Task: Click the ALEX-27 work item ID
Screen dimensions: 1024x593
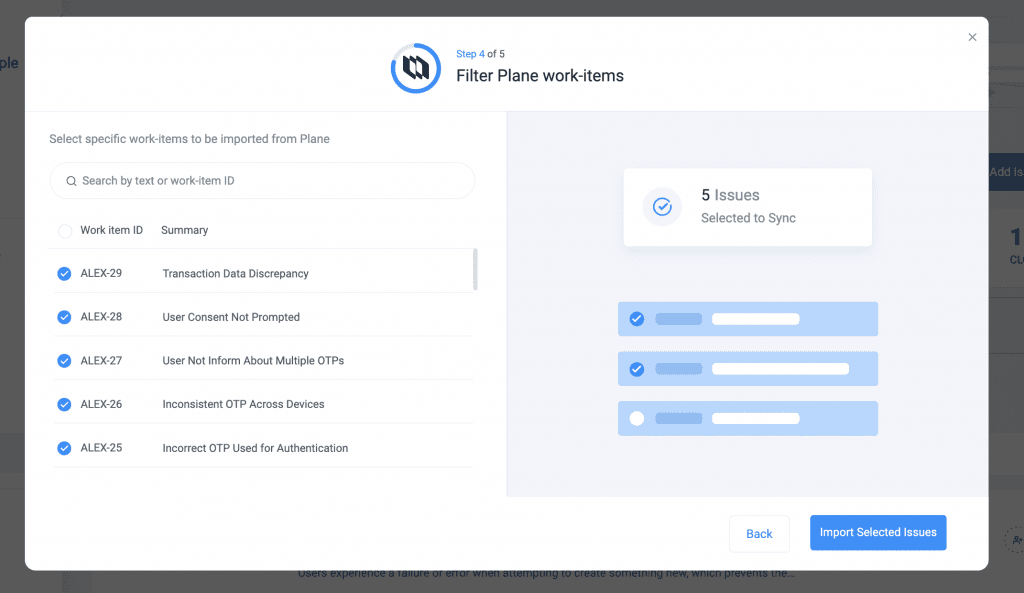Action: tap(101, 361)
